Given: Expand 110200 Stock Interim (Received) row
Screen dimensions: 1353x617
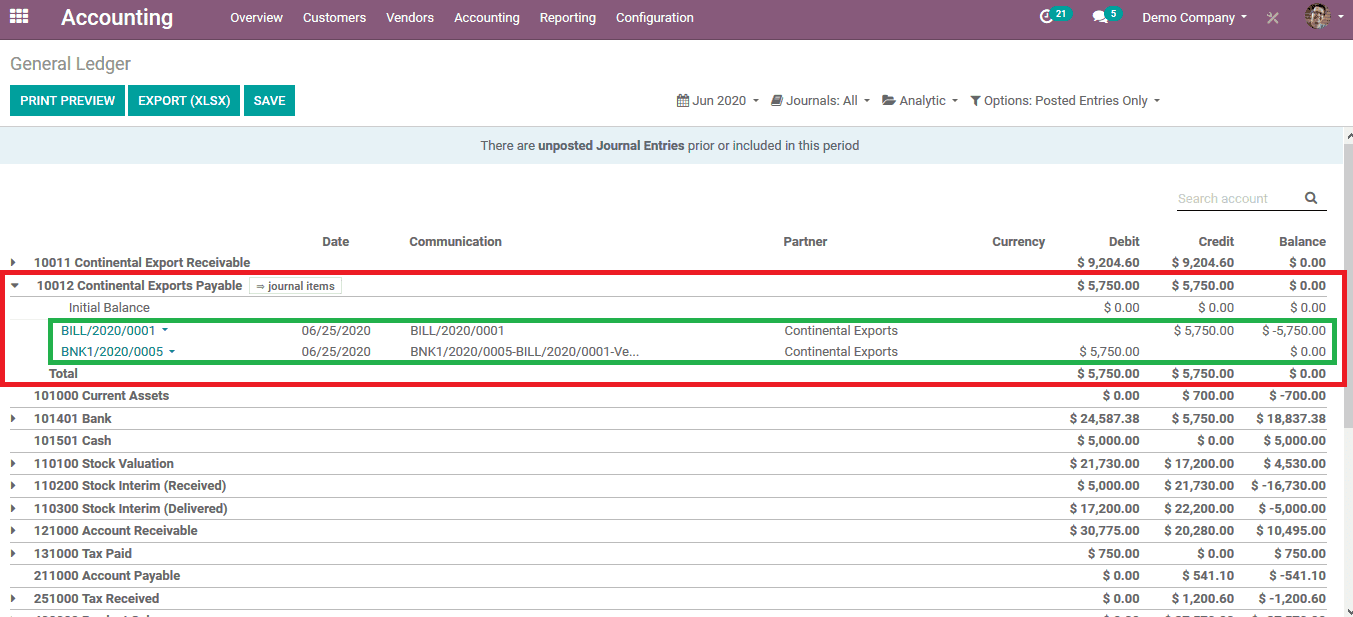Looking at the screenshot, I should tap(13, 486).
